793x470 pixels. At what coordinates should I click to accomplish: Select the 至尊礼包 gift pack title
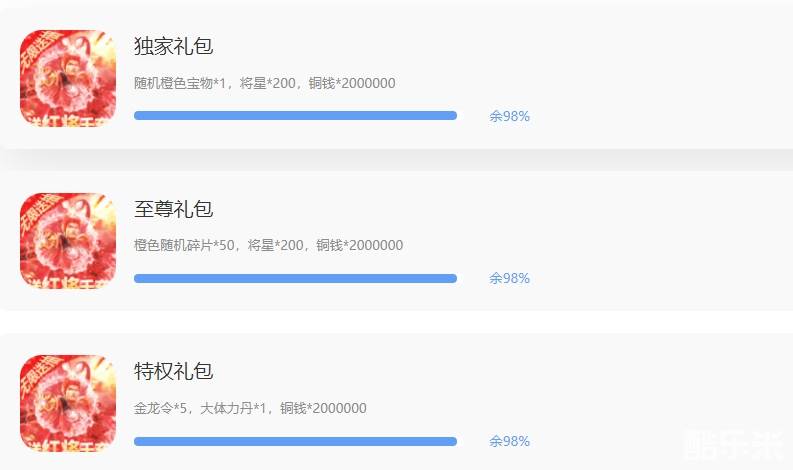(174, 209)
